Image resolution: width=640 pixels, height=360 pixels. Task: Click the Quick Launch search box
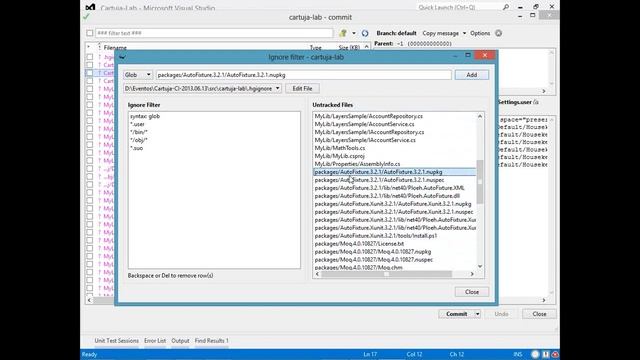459,7
